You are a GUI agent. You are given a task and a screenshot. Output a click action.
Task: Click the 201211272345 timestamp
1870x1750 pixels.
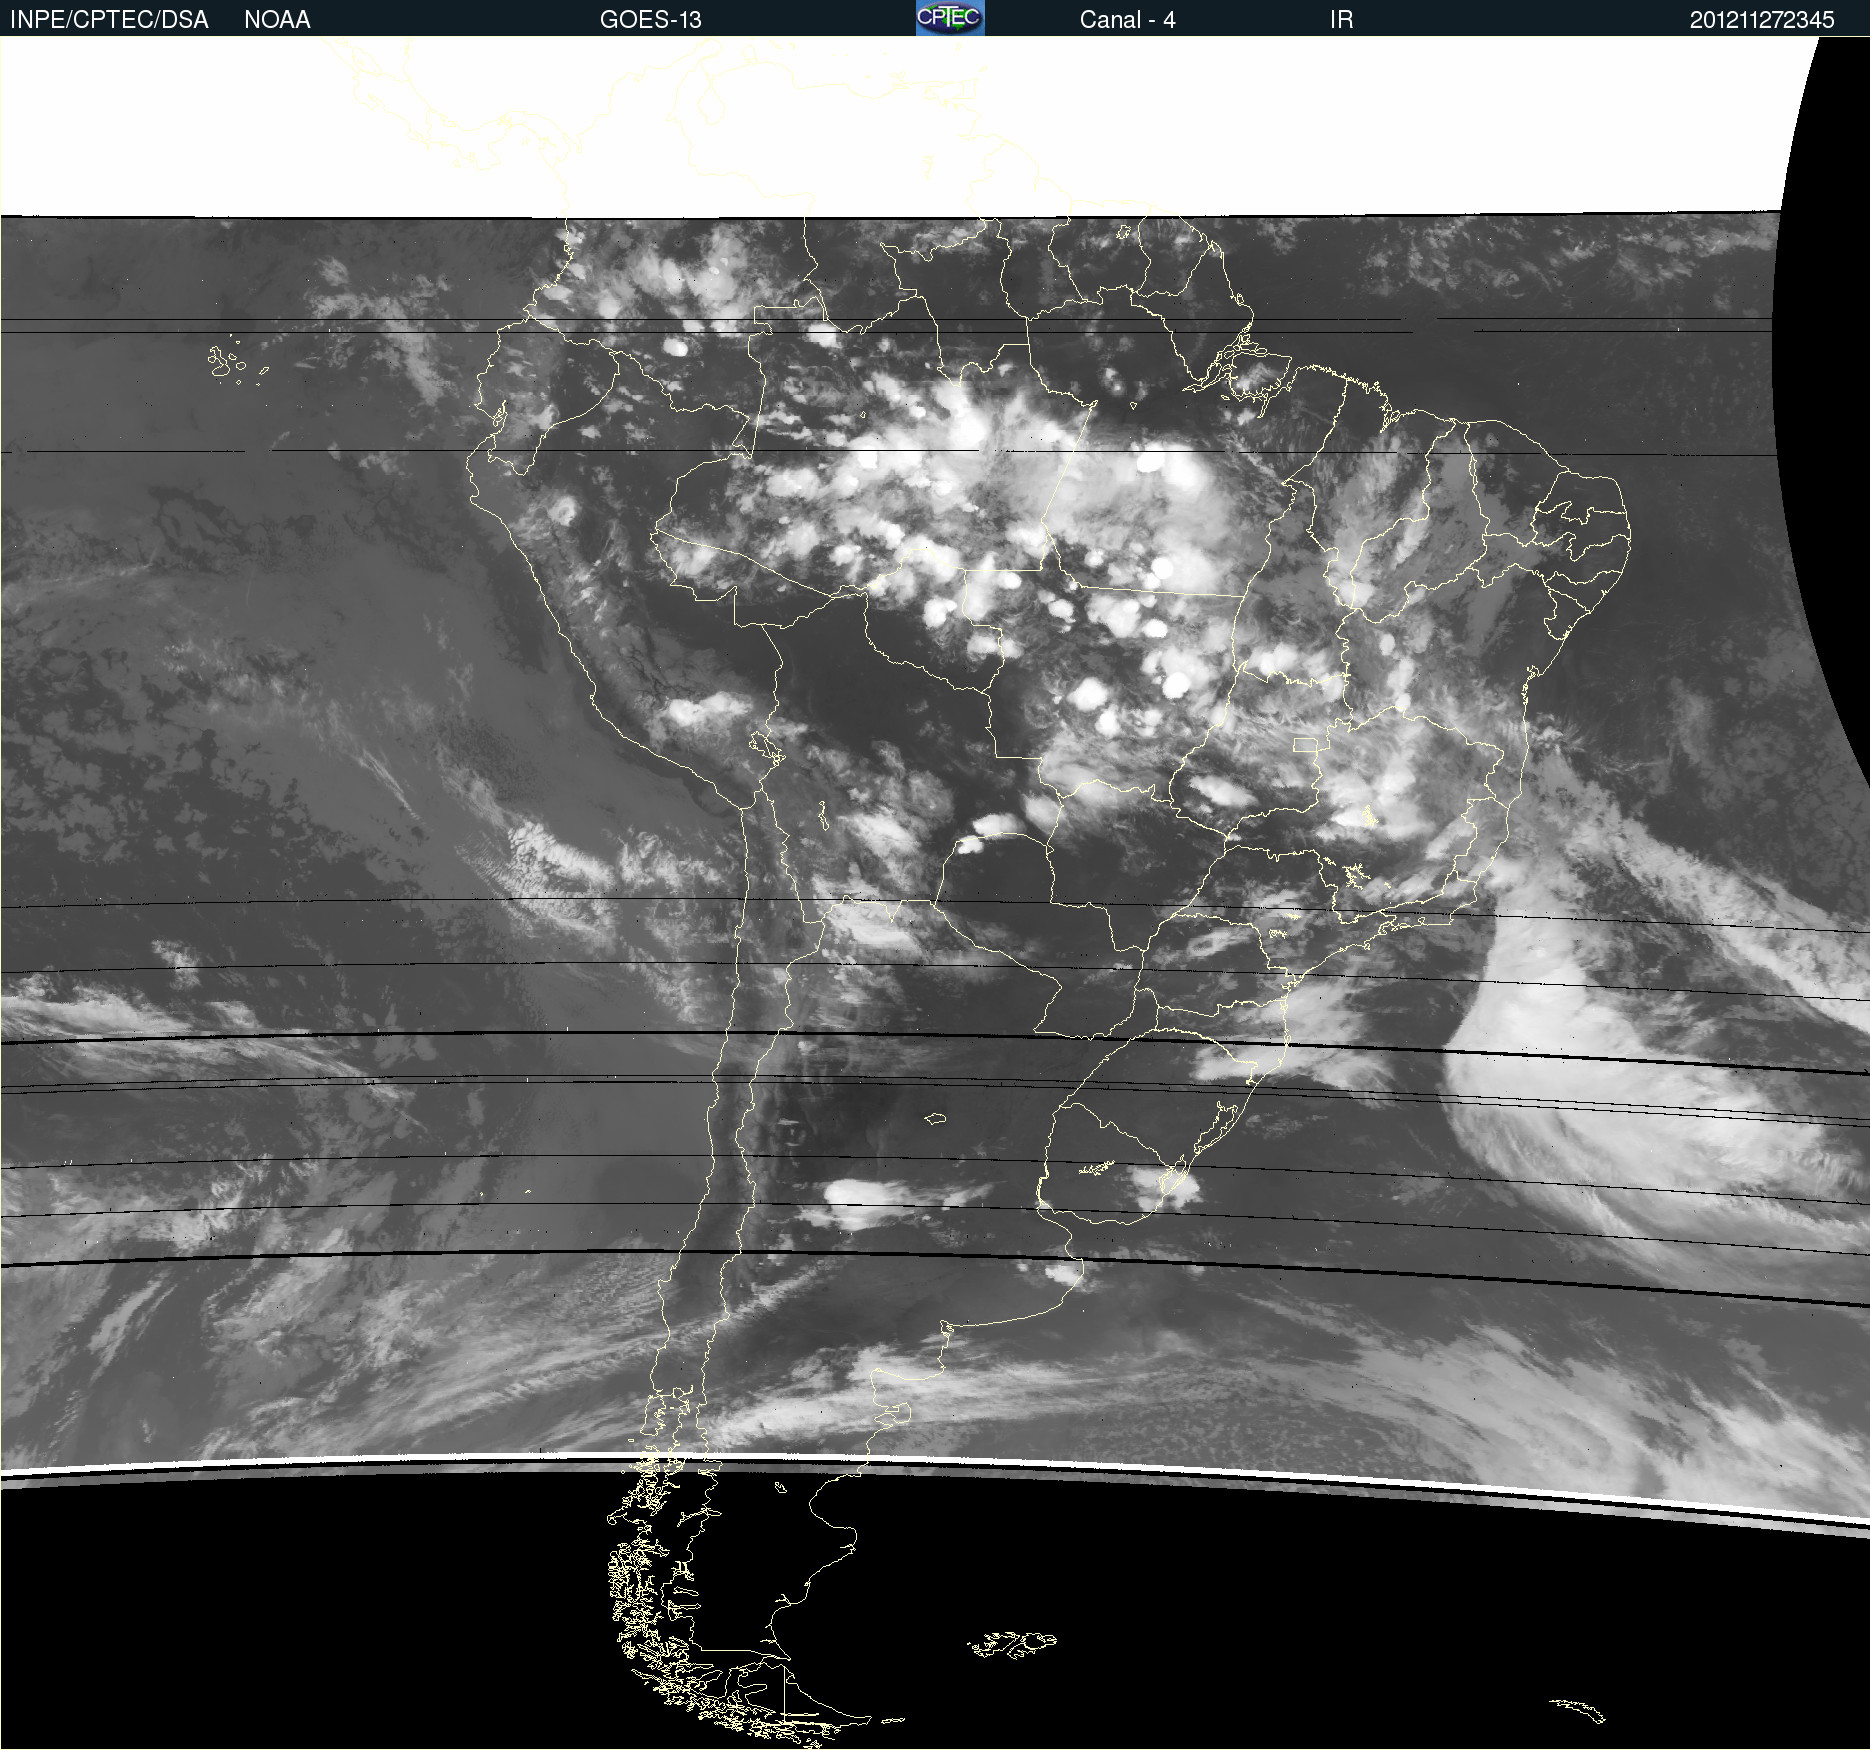(x=1761, y=19)
